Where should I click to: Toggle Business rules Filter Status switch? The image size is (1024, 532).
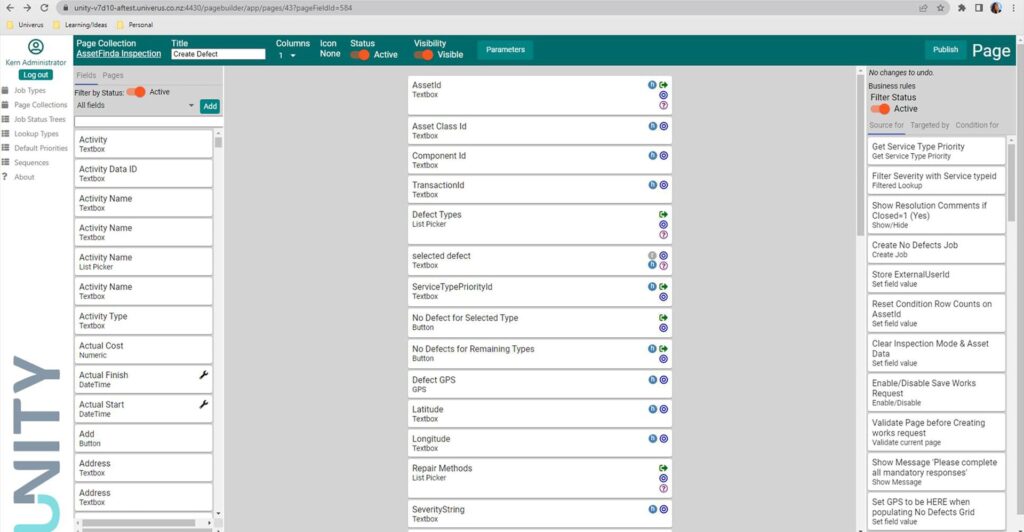click(880, 109)
